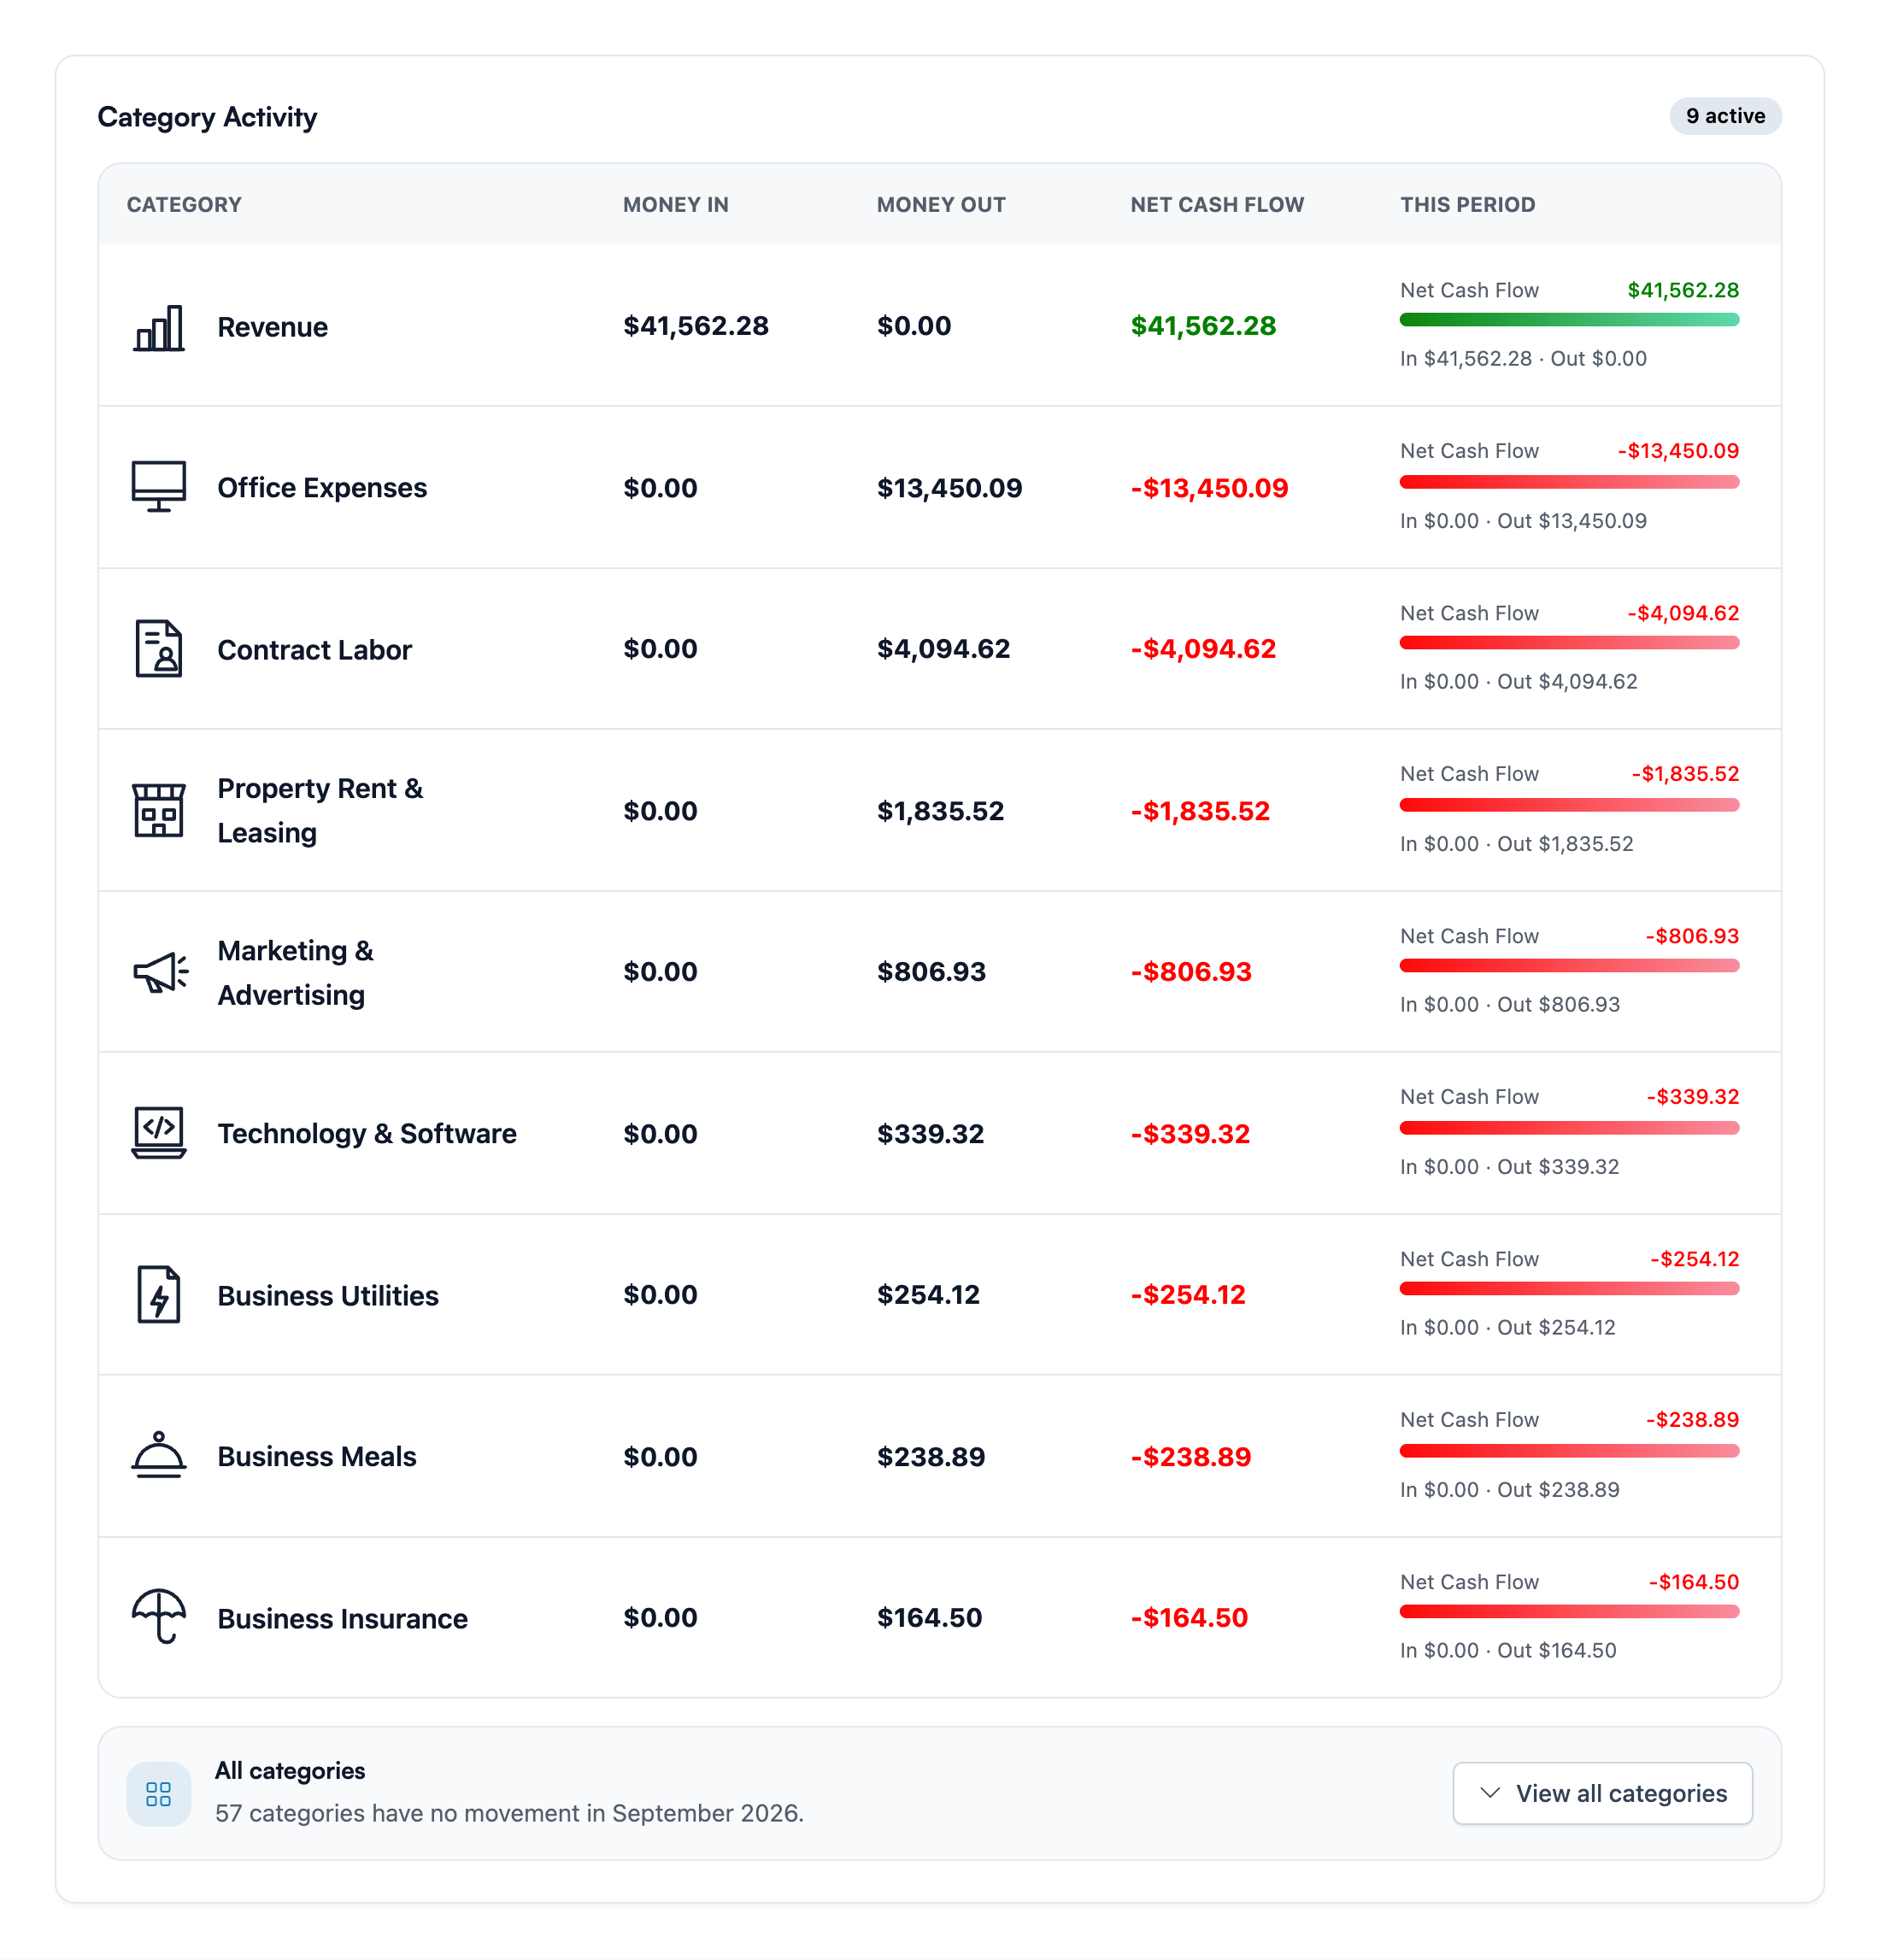This screenshot has height=1960, width=1880.
Task: Click '57 categories have no movement' text
Action: tap(509, 1813)
